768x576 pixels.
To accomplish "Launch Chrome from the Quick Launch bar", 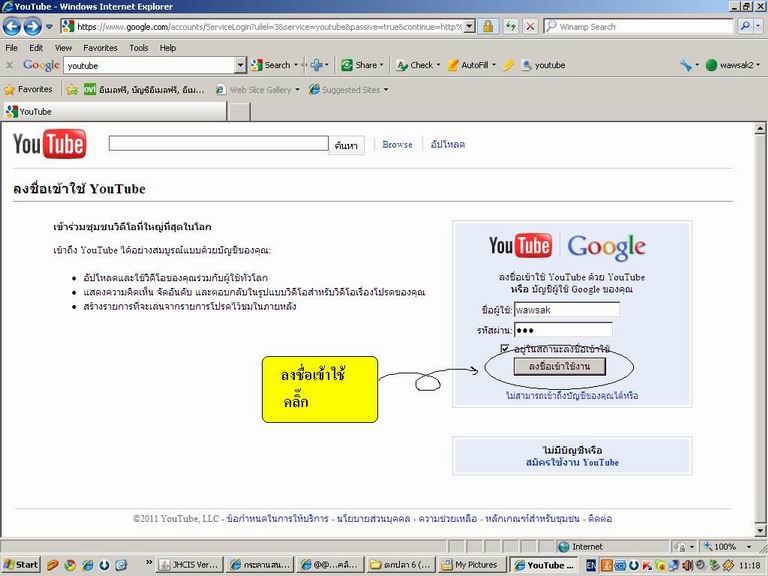I will coord(70,565).
